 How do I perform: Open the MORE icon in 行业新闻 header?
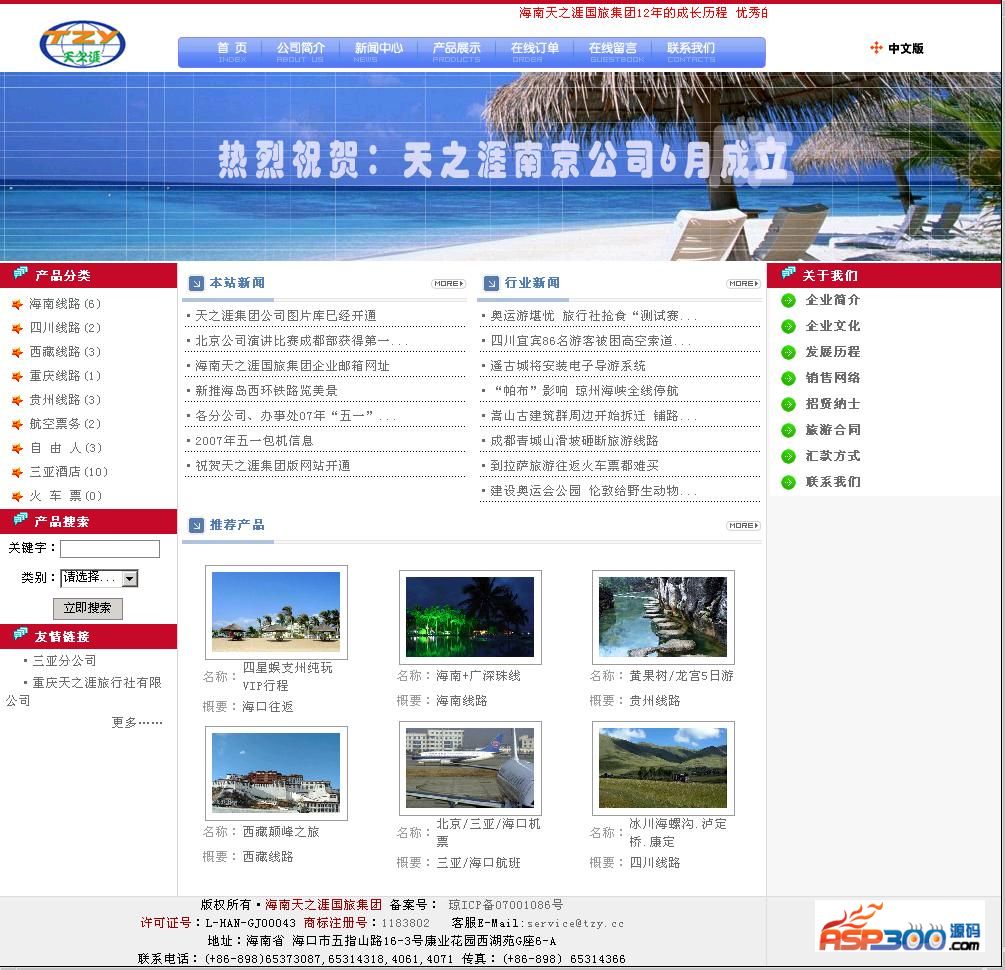coord(743,284)
